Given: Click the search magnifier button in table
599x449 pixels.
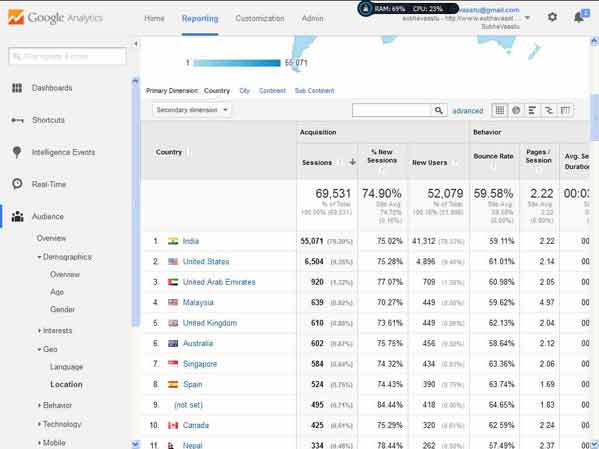Looking at the screenshot, I should coord(439,110).
